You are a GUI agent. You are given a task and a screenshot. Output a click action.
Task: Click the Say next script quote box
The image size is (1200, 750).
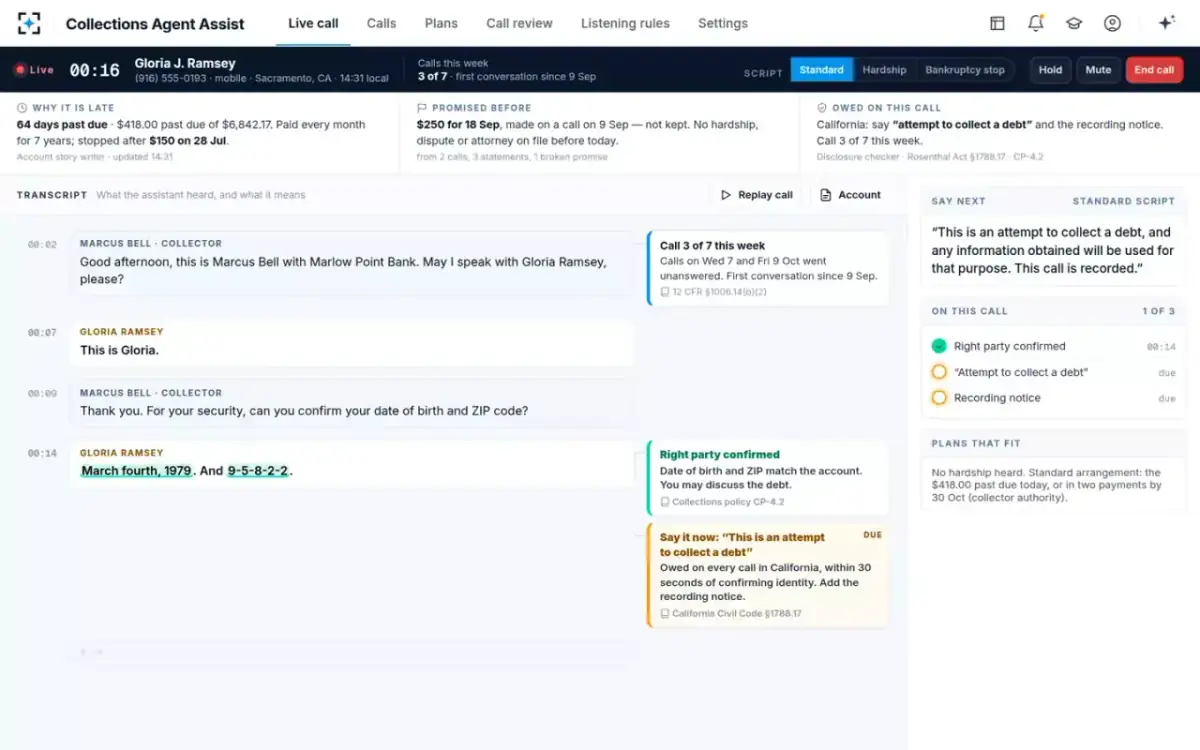[x=1053, y=250]
